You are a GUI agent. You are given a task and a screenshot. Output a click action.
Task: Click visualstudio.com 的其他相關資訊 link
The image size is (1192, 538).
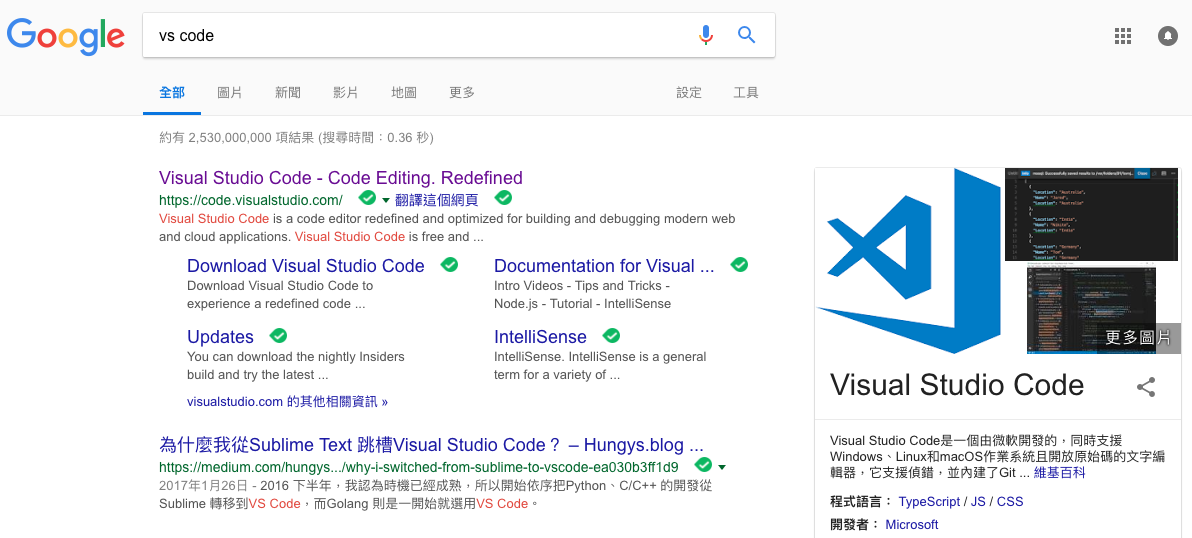[x=287, y=401]
